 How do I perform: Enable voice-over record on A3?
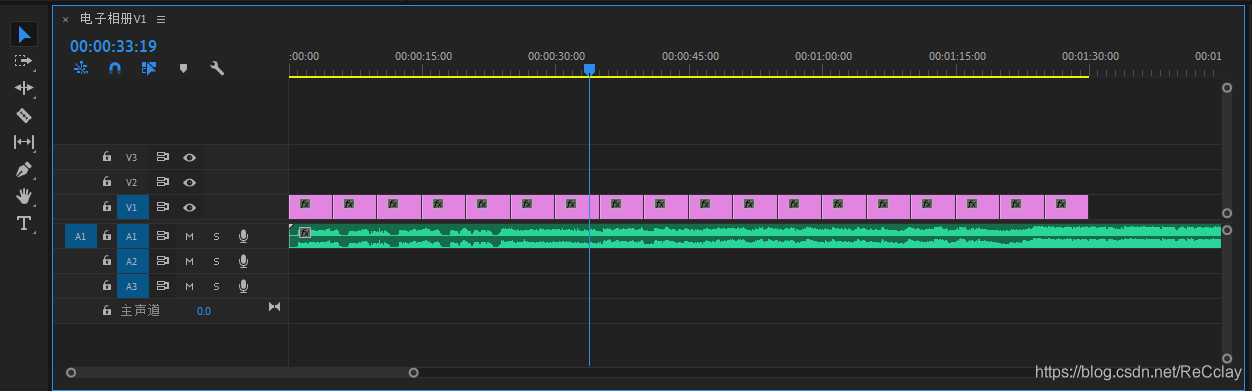[243, 286]
